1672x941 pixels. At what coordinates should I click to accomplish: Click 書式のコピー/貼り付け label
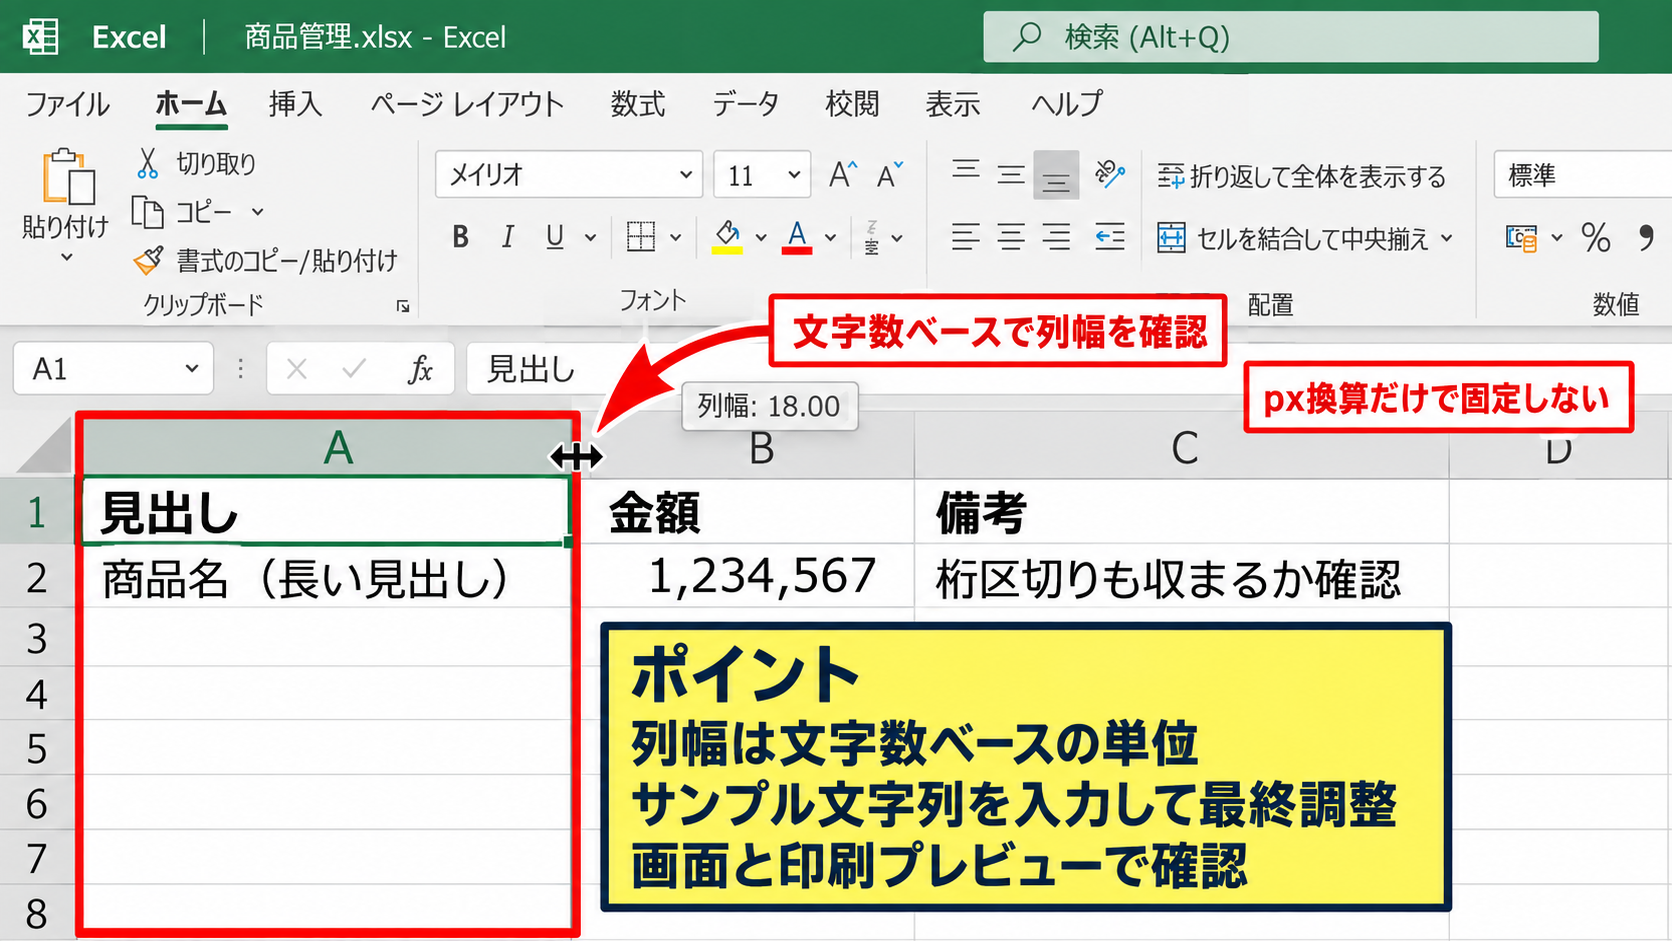(287, 261)
